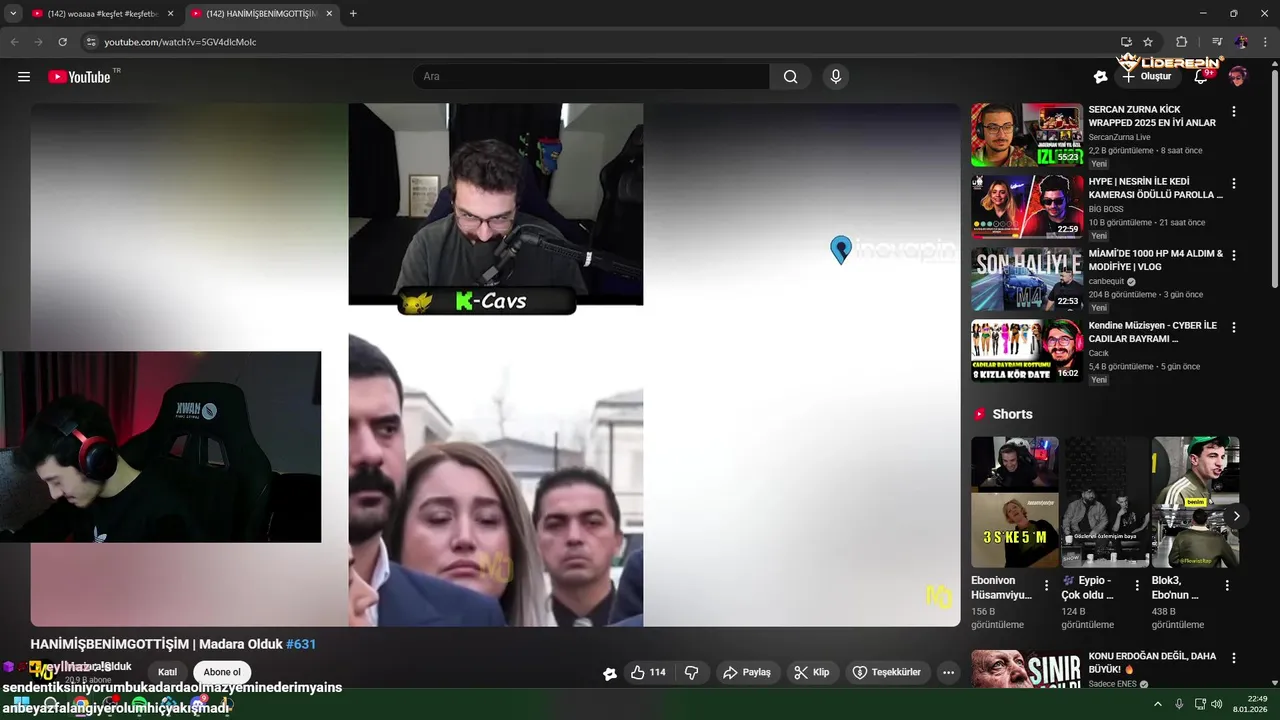The width and height of the screenshot is (1280, 720).
Task: Close the HANİMİŞBENİMGOTTİŞİM tab
Action: click(330, 14)
